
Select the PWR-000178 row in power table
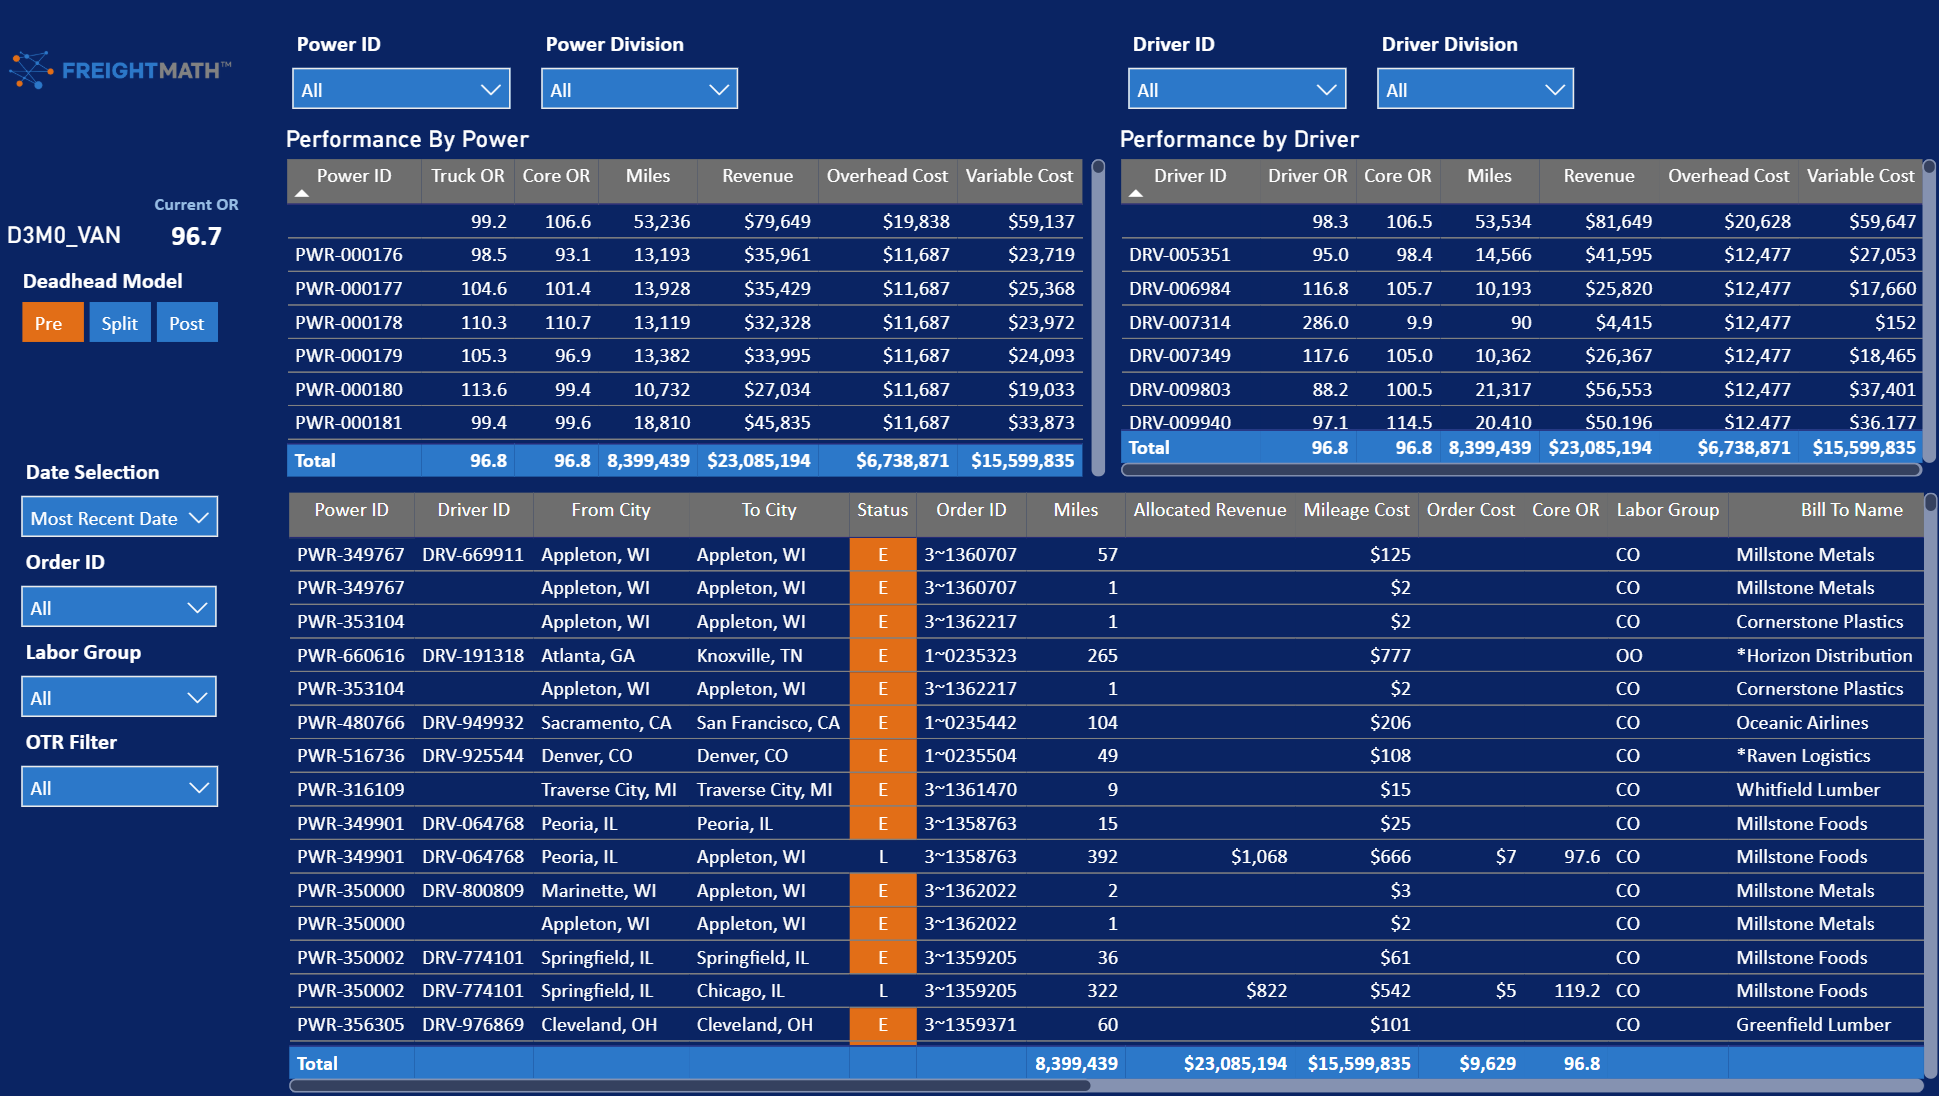tap(685, 323)
